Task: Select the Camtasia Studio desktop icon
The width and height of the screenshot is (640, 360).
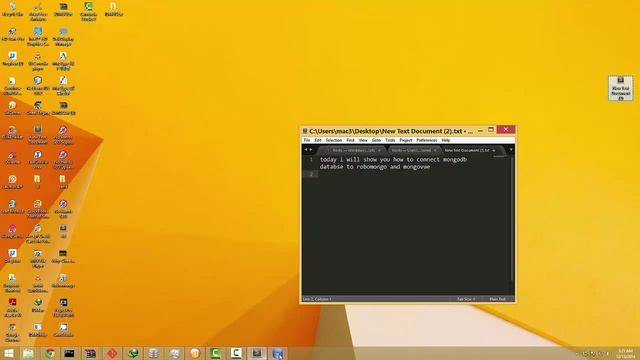Action: [89, 11]
